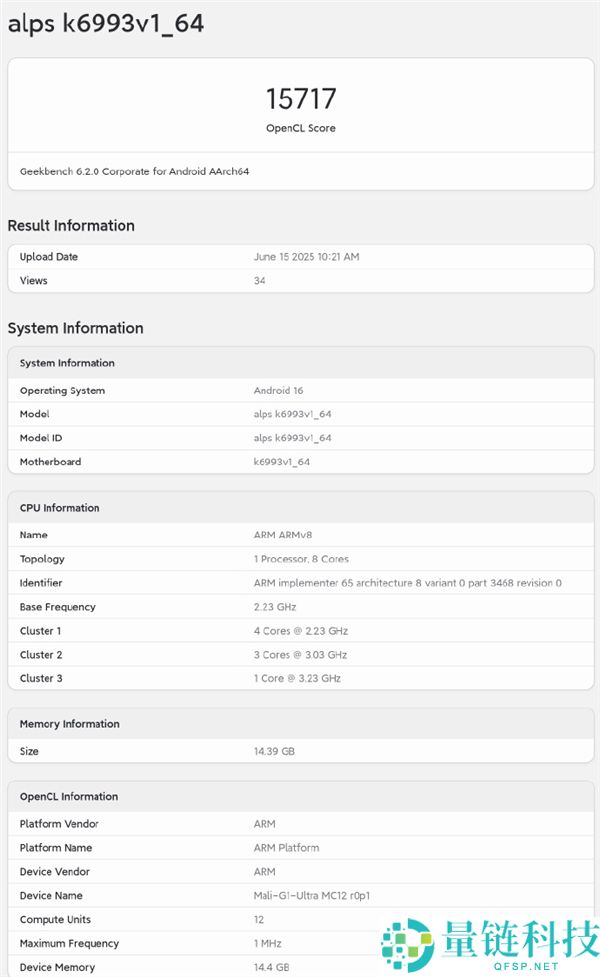600x977 pixels.
Task: Click the Base Frequency label
Action: click(57, 607)
